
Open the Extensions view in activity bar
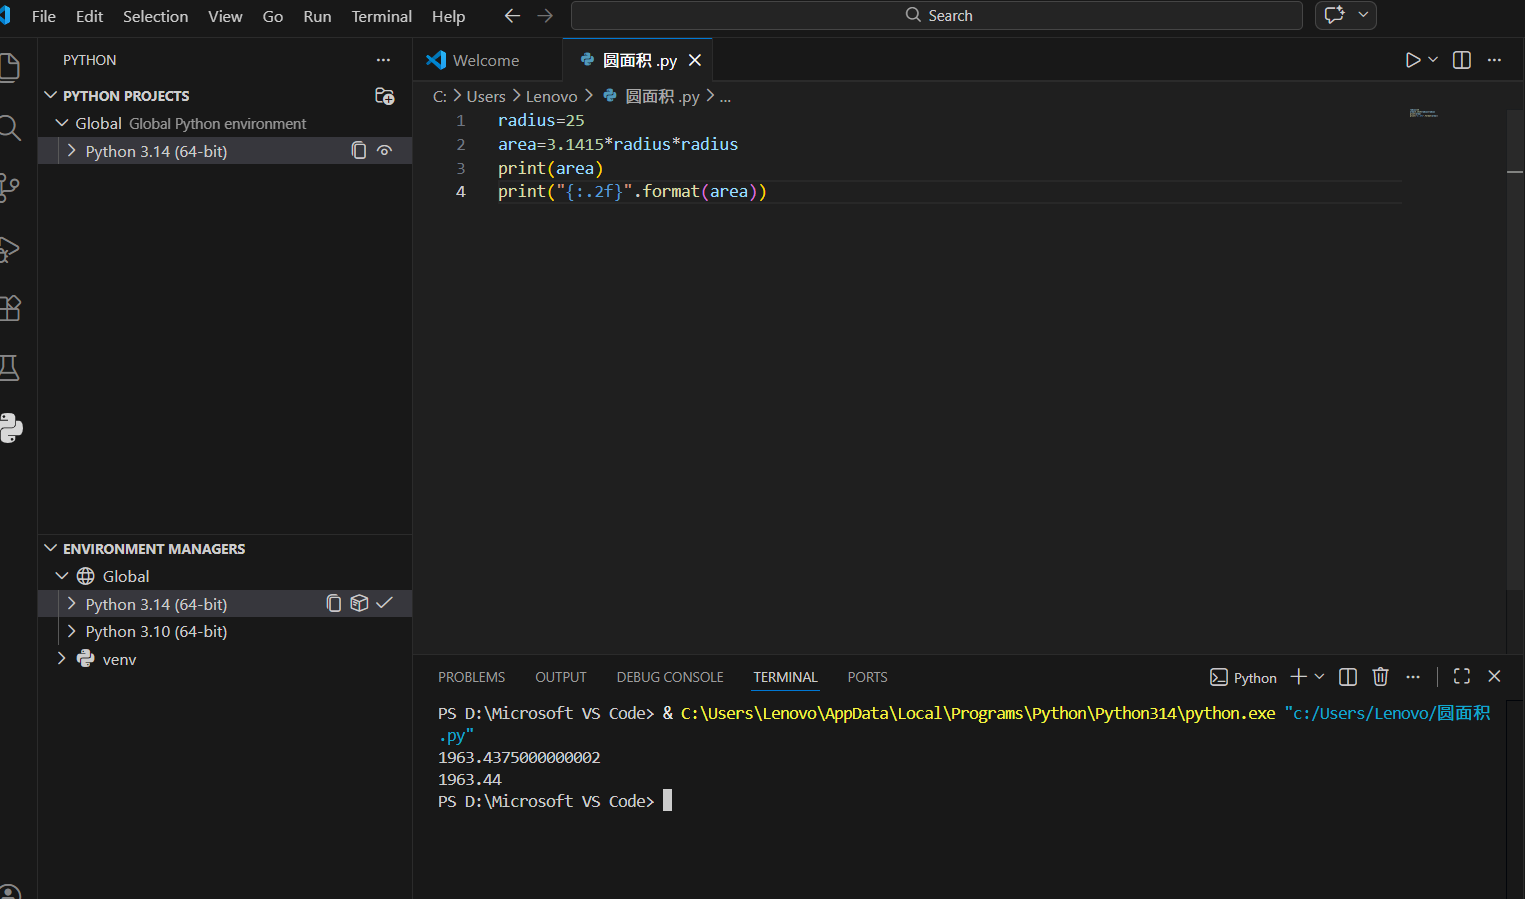point(10,308)
